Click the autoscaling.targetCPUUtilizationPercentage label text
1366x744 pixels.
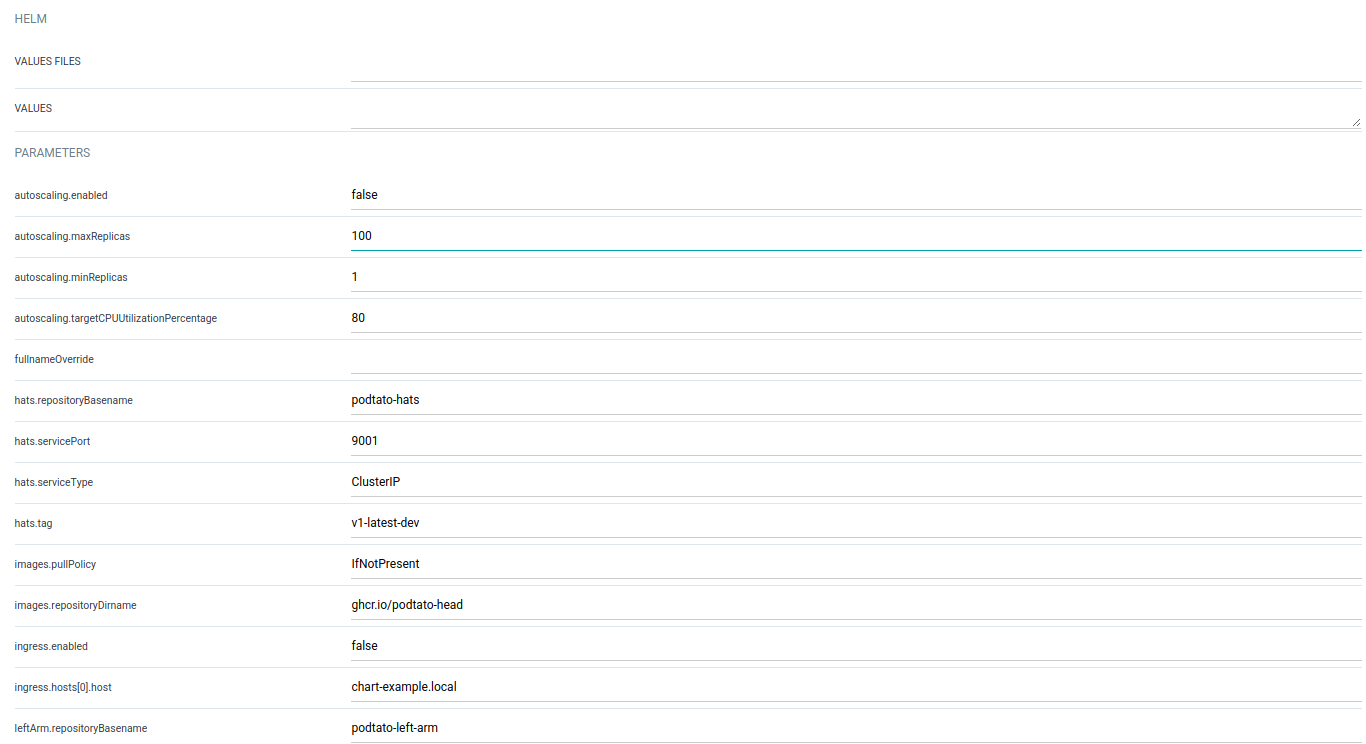(x=115, y=319)
